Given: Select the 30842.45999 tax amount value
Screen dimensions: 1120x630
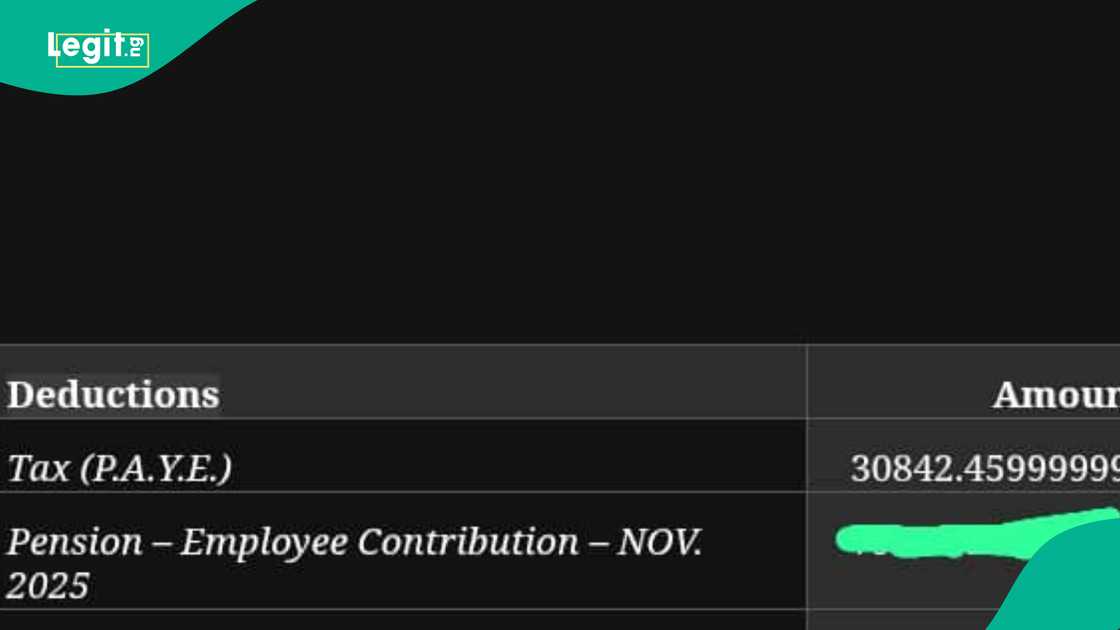Looking at the screenshot, I should click(984, 467).
